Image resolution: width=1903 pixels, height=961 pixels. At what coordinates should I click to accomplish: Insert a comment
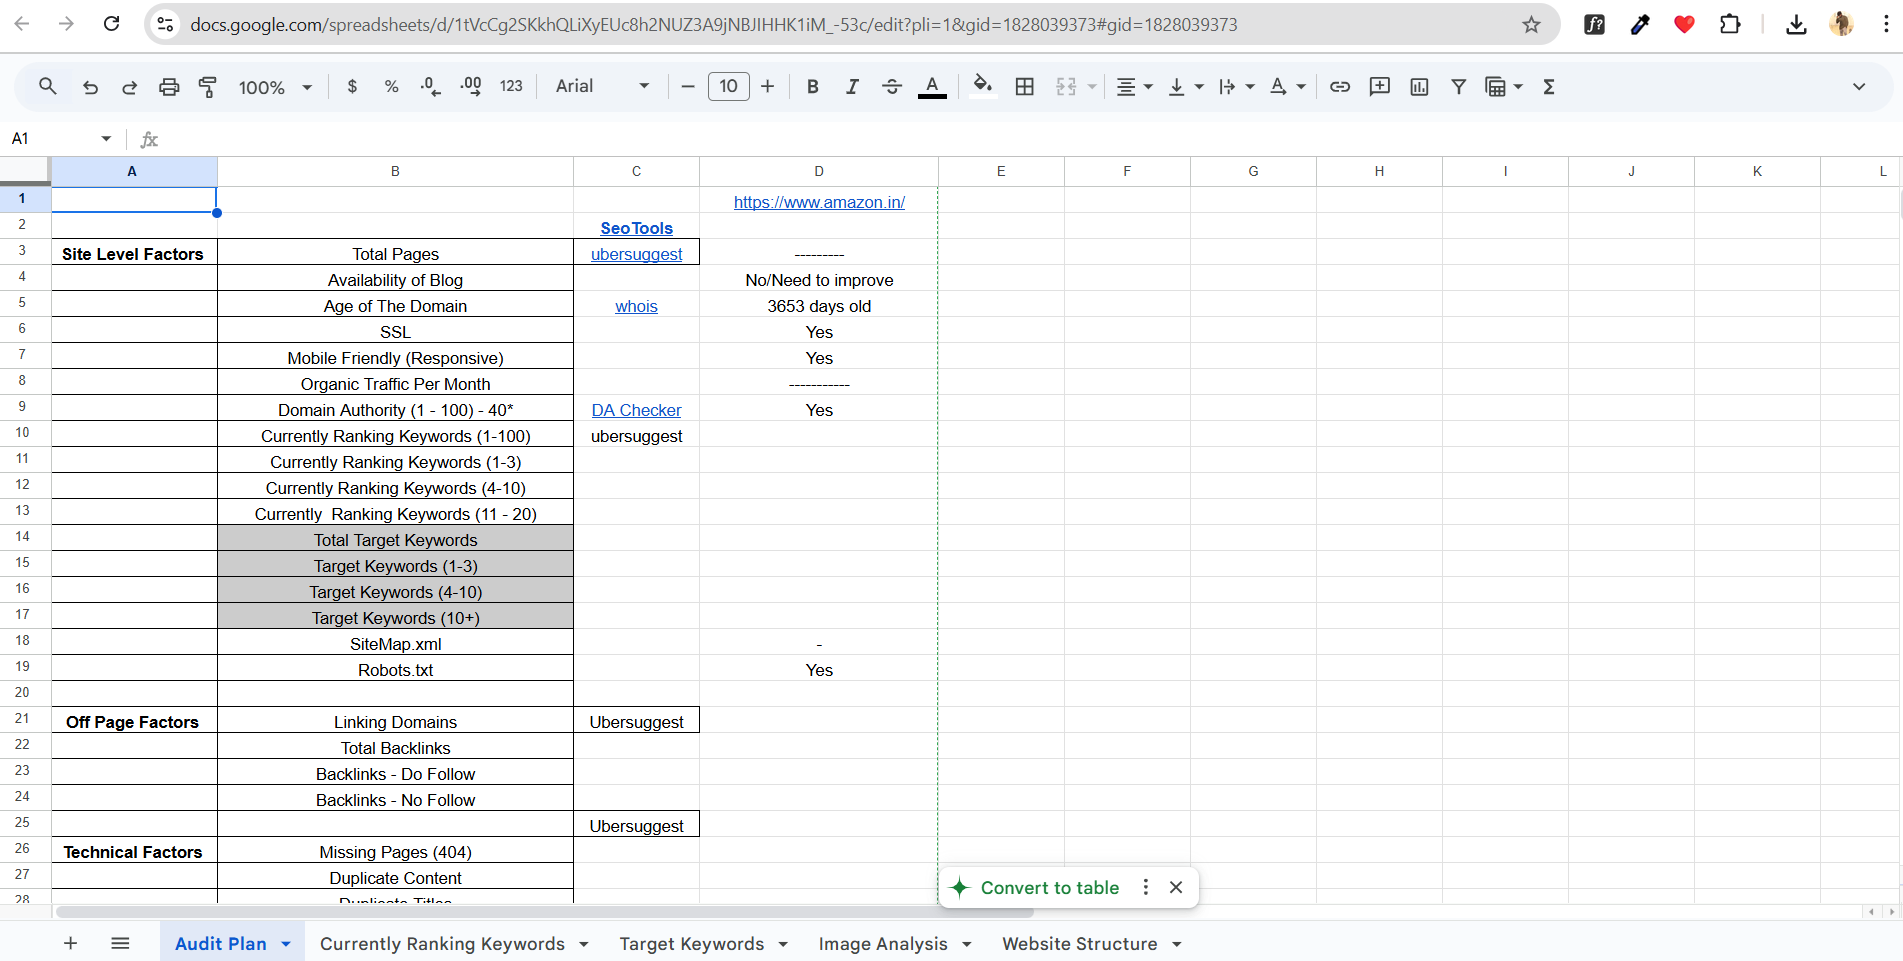click(x=1380, y=87)
